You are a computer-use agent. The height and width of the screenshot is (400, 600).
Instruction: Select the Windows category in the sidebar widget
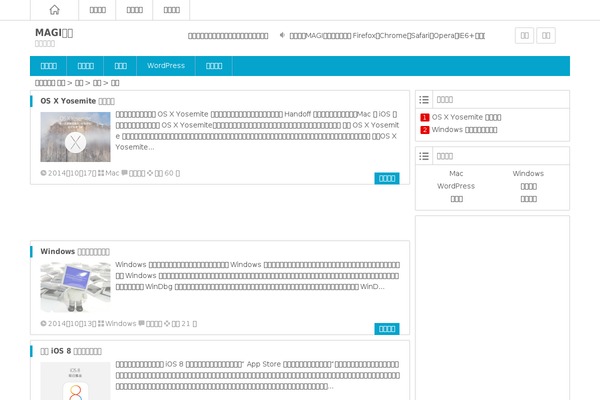click(528, 173)
